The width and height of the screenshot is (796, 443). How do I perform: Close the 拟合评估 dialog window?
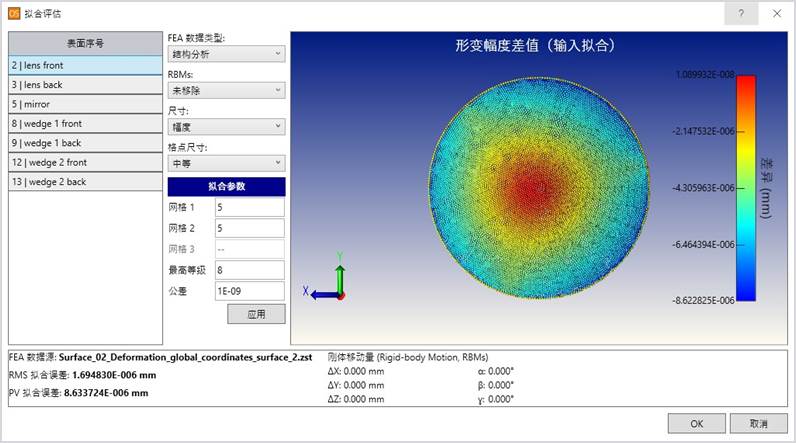click(x=777, y=13)
